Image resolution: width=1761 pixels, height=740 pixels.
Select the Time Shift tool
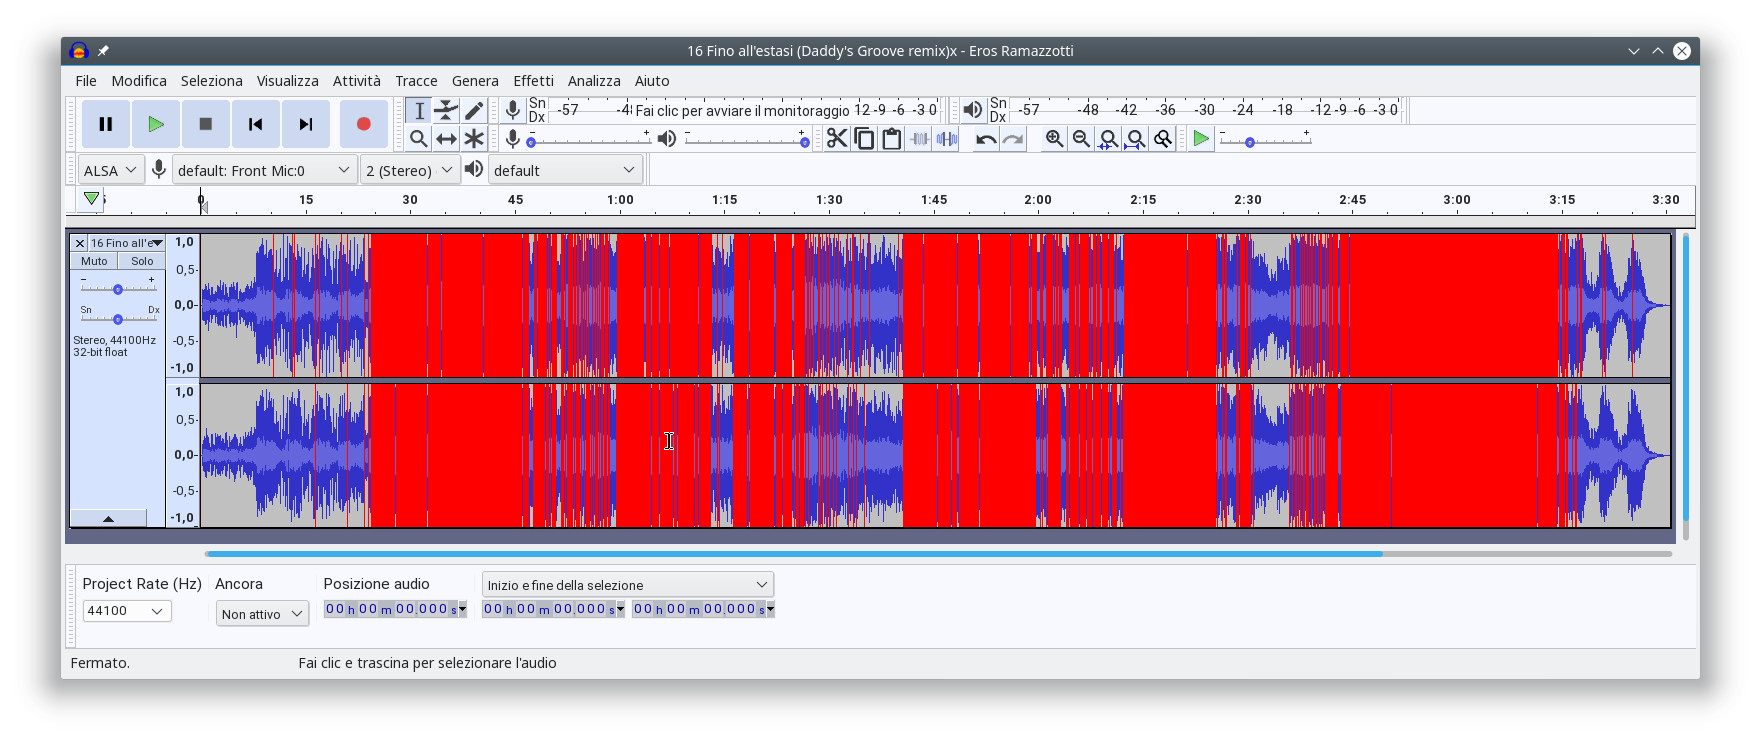pos(446,138)
